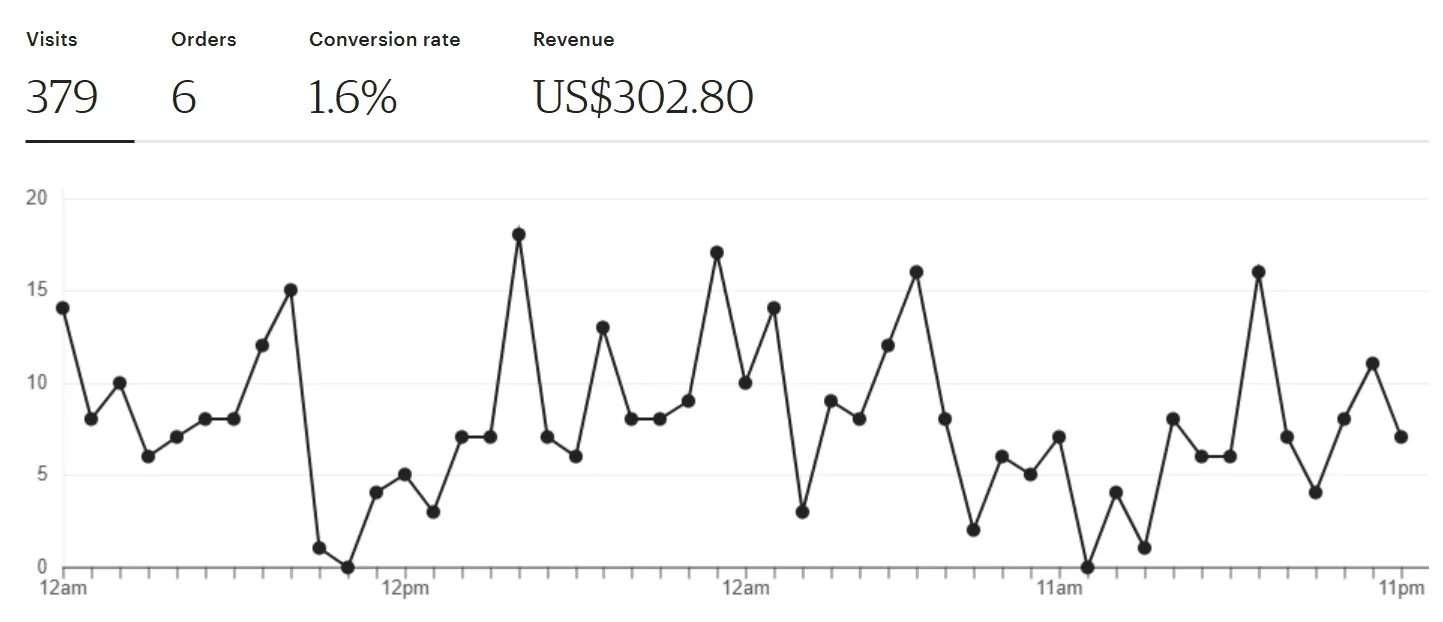Image resolution: width=1443 pixels, height=622 pixels.
Task: Click the data point above the 12pm label
Action: pos(404,474)
